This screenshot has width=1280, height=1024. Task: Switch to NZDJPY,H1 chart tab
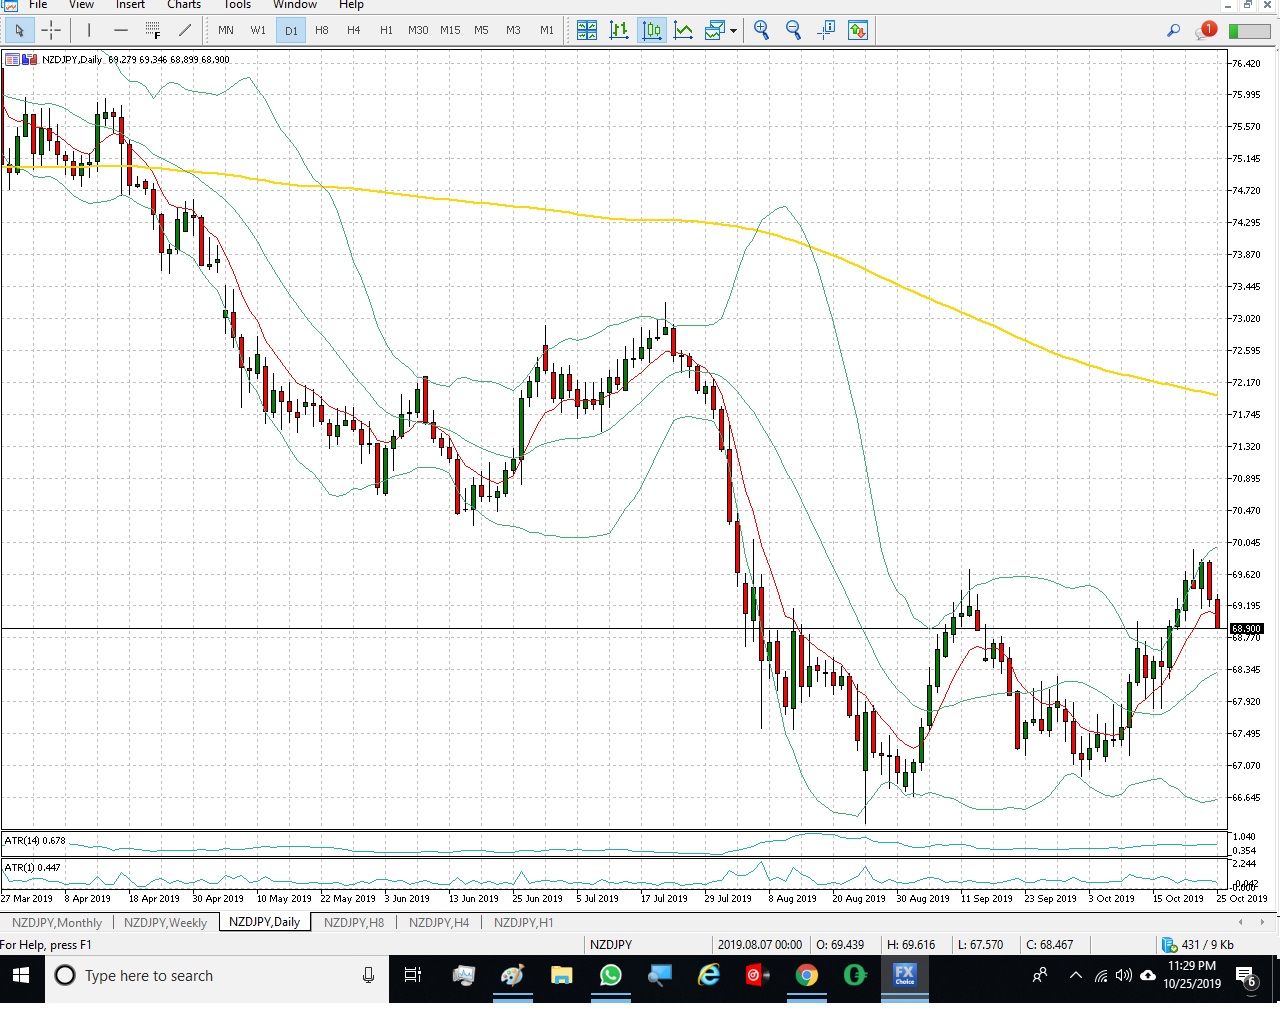click(523, 922)
